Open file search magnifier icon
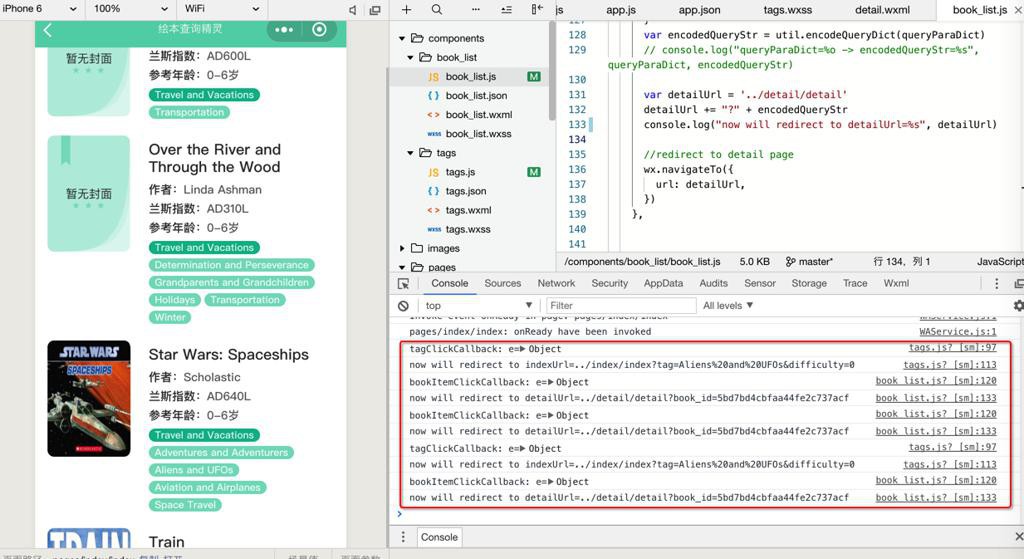The image size is (1024, 559). (437, 9)
